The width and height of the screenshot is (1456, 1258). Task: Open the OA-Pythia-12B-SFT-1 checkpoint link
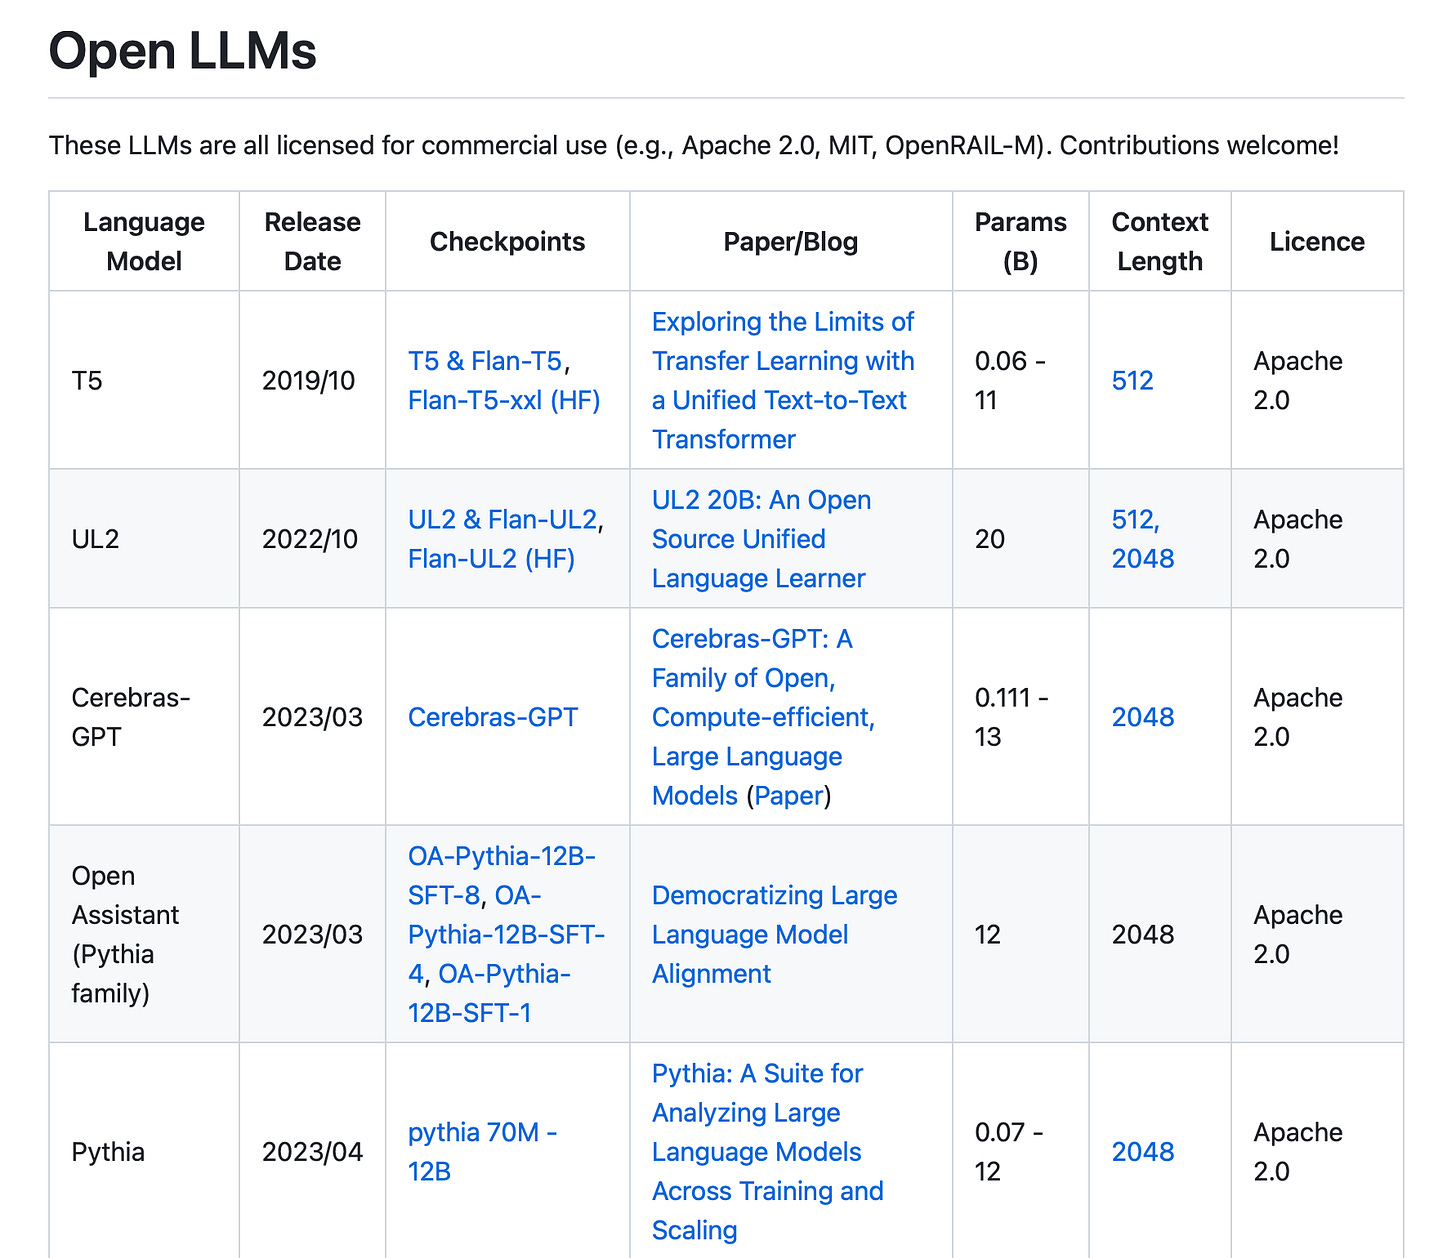click(x=489, y=993)
